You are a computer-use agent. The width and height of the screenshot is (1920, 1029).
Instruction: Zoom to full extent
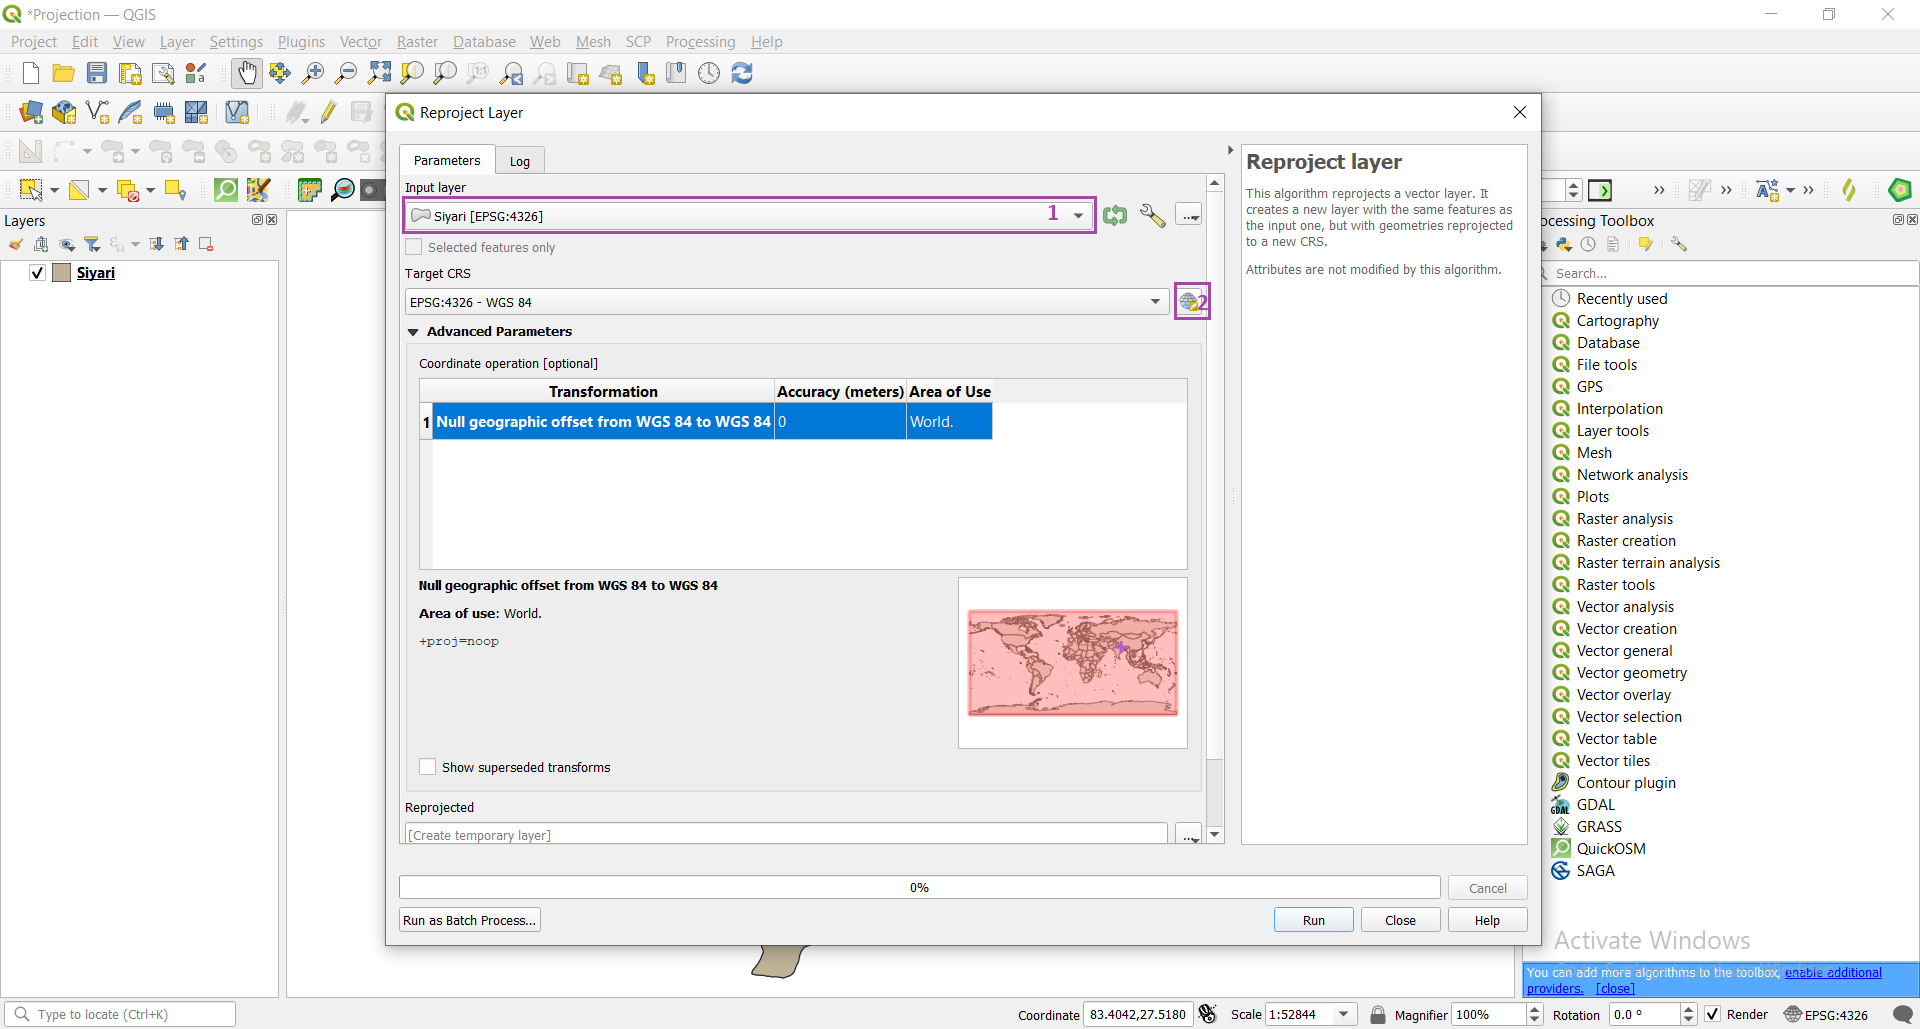tap(379, 73)
